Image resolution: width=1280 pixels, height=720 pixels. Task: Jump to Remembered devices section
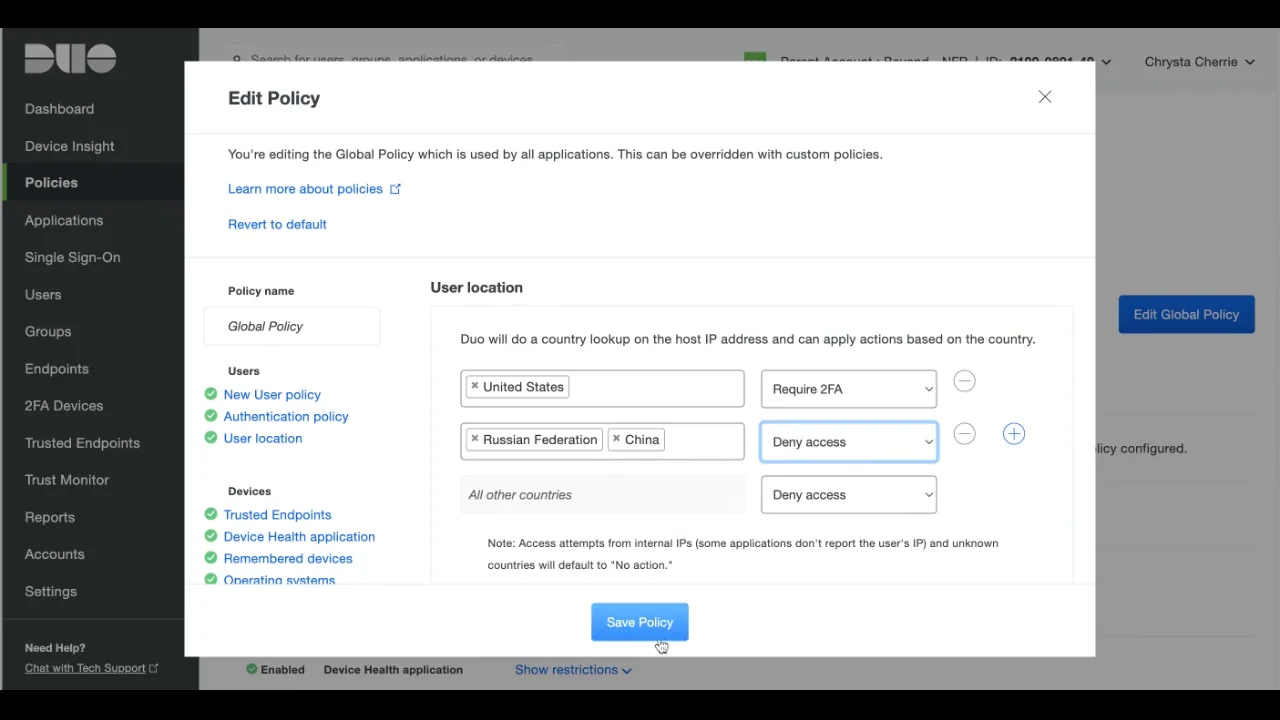pos(288,559)
